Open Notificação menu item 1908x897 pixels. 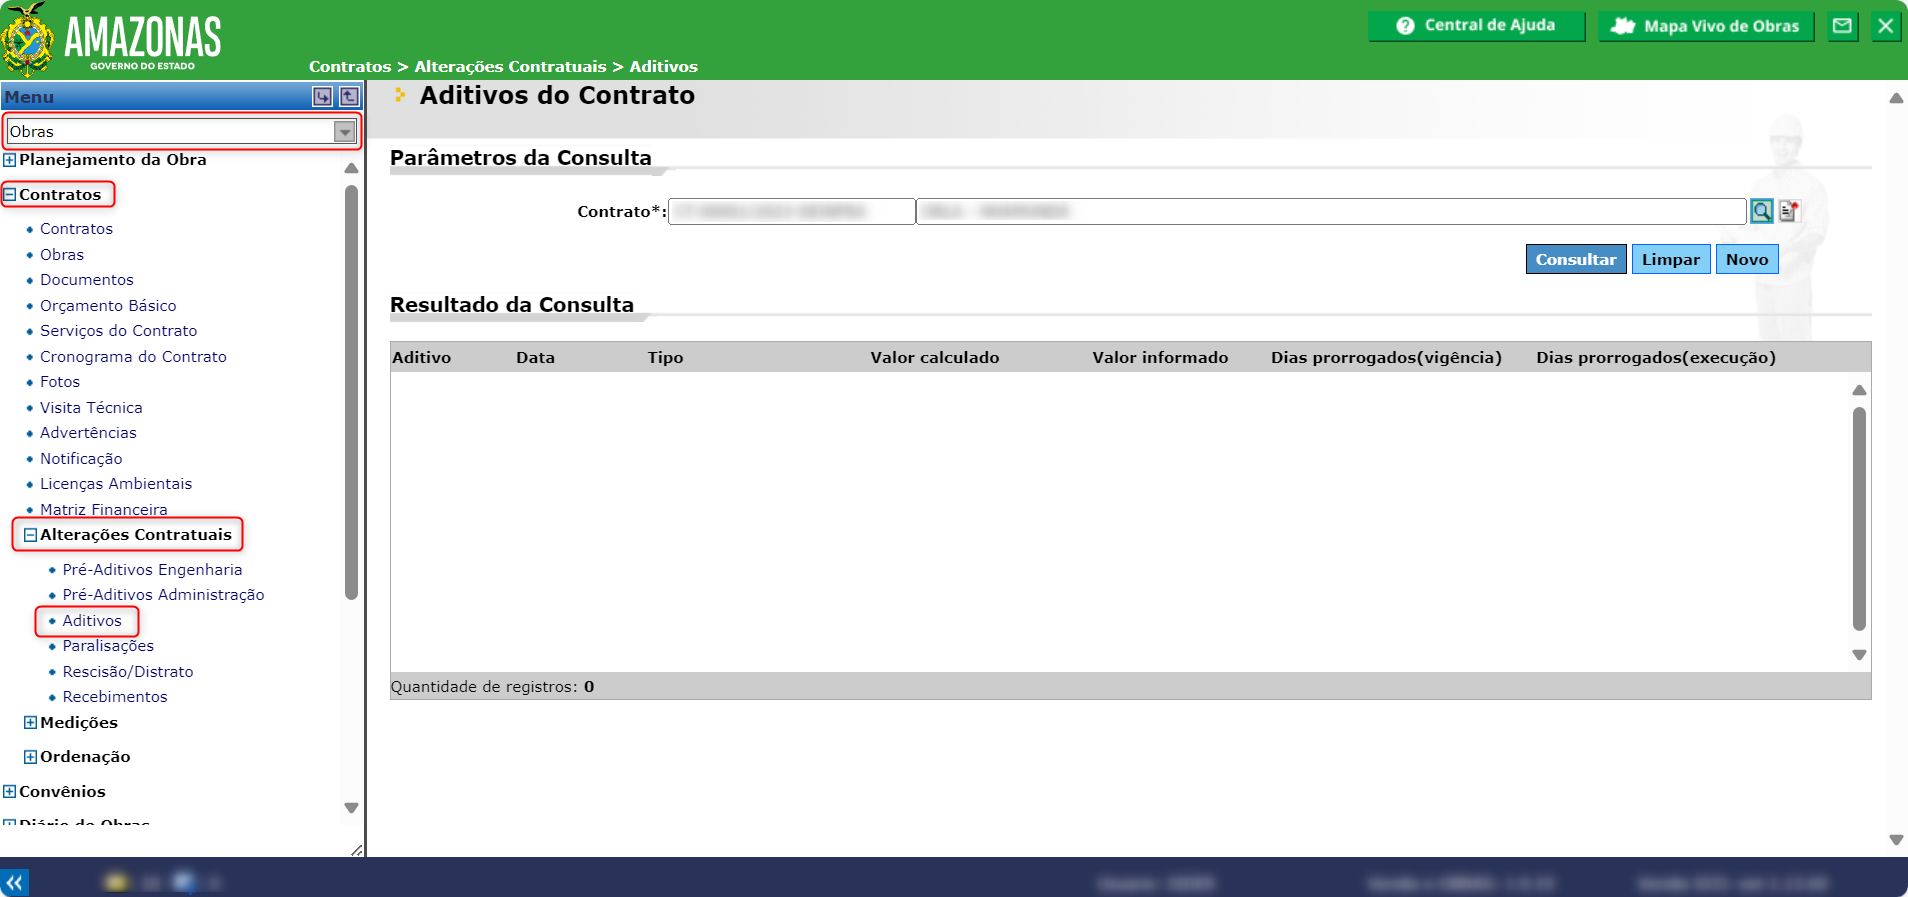coord(81,459)
